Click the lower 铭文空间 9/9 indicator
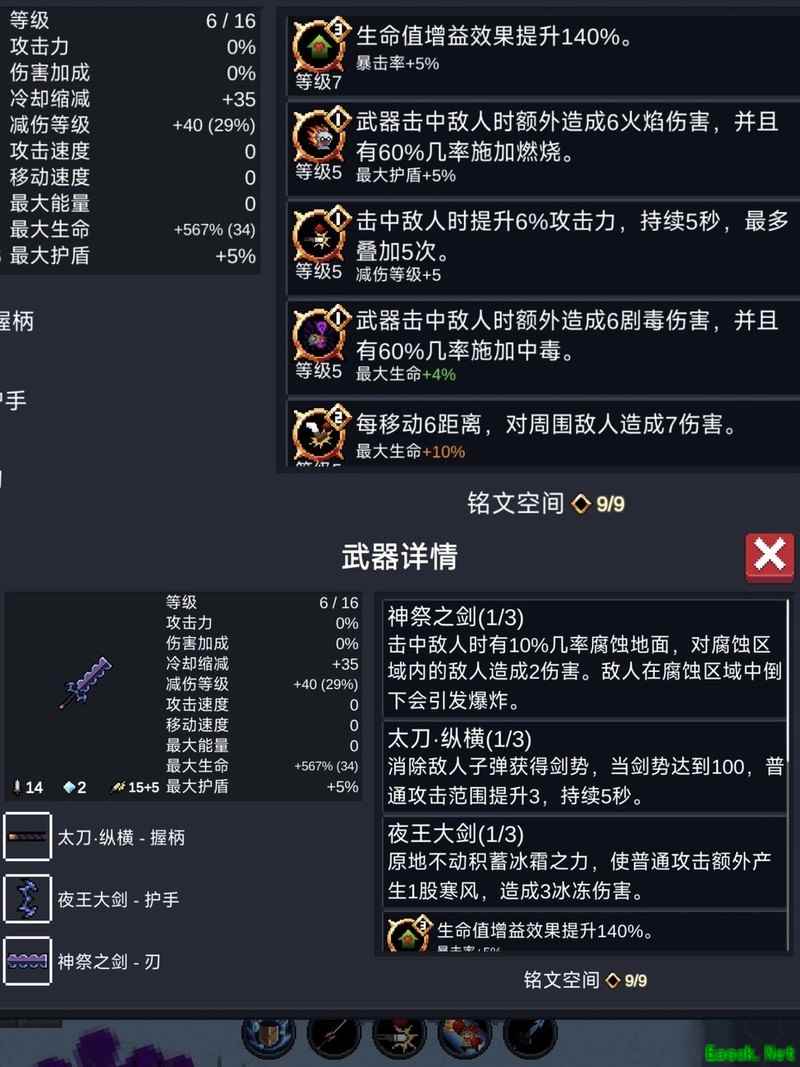The width and height of the screenshot is (800, 1067). coord(585,980)
